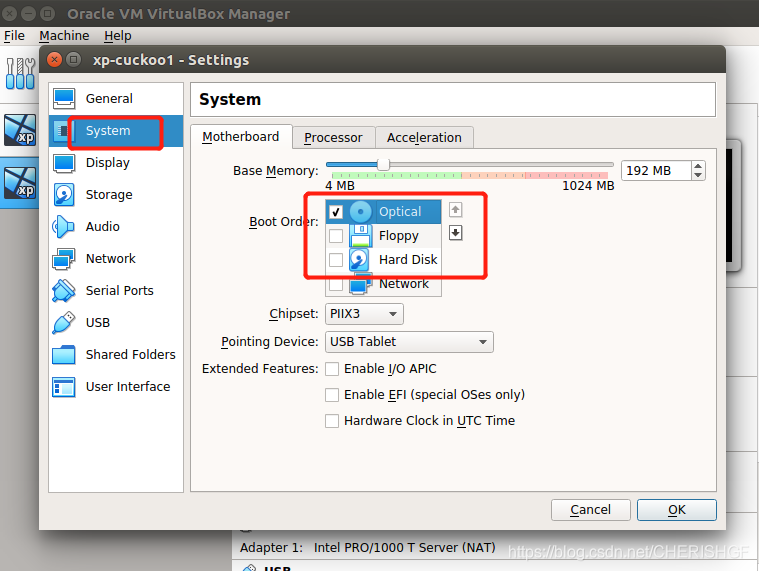Screen dimensions: 759x571
Task: Toggle the Optical boot checkbox
Action: [x=336, y=212]
